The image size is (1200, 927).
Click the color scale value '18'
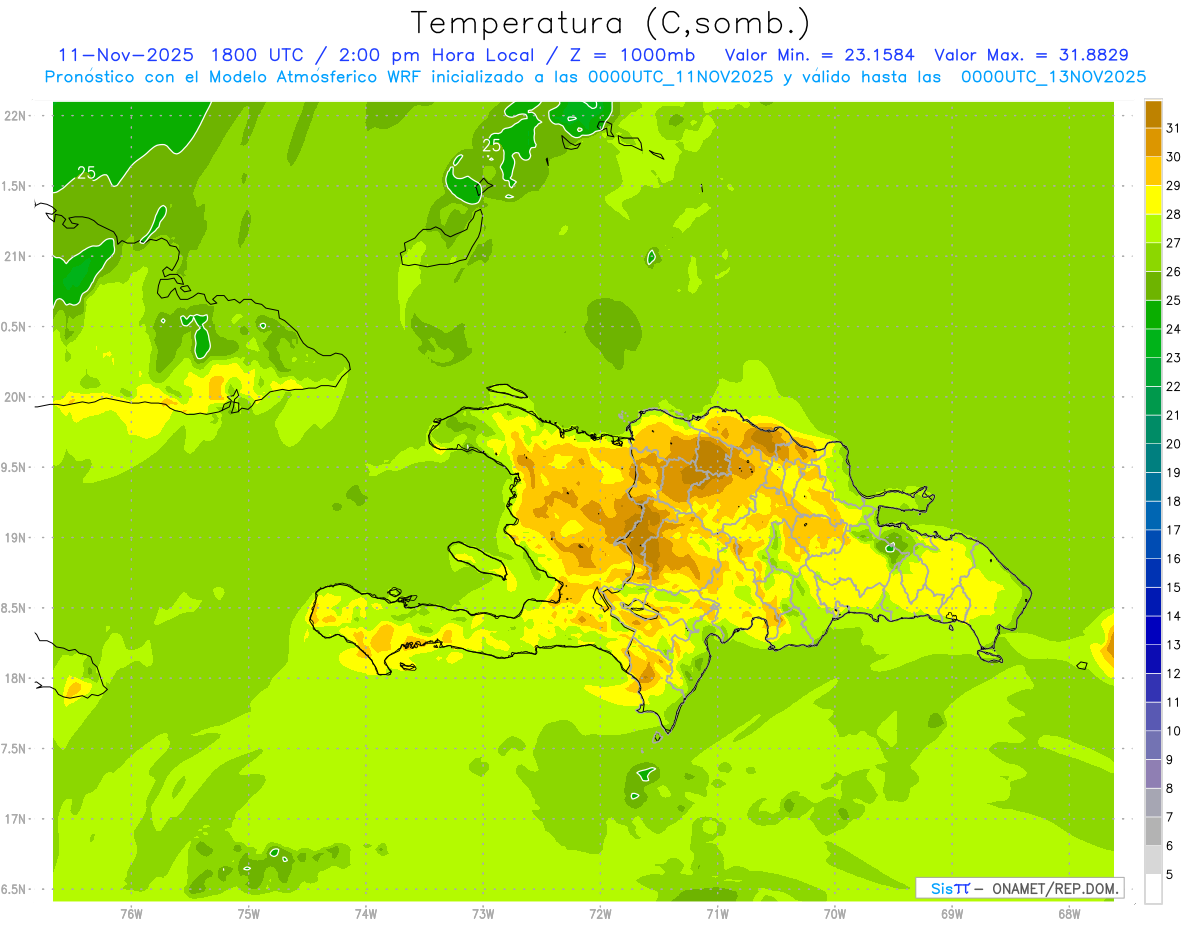tap(1174, 501)
